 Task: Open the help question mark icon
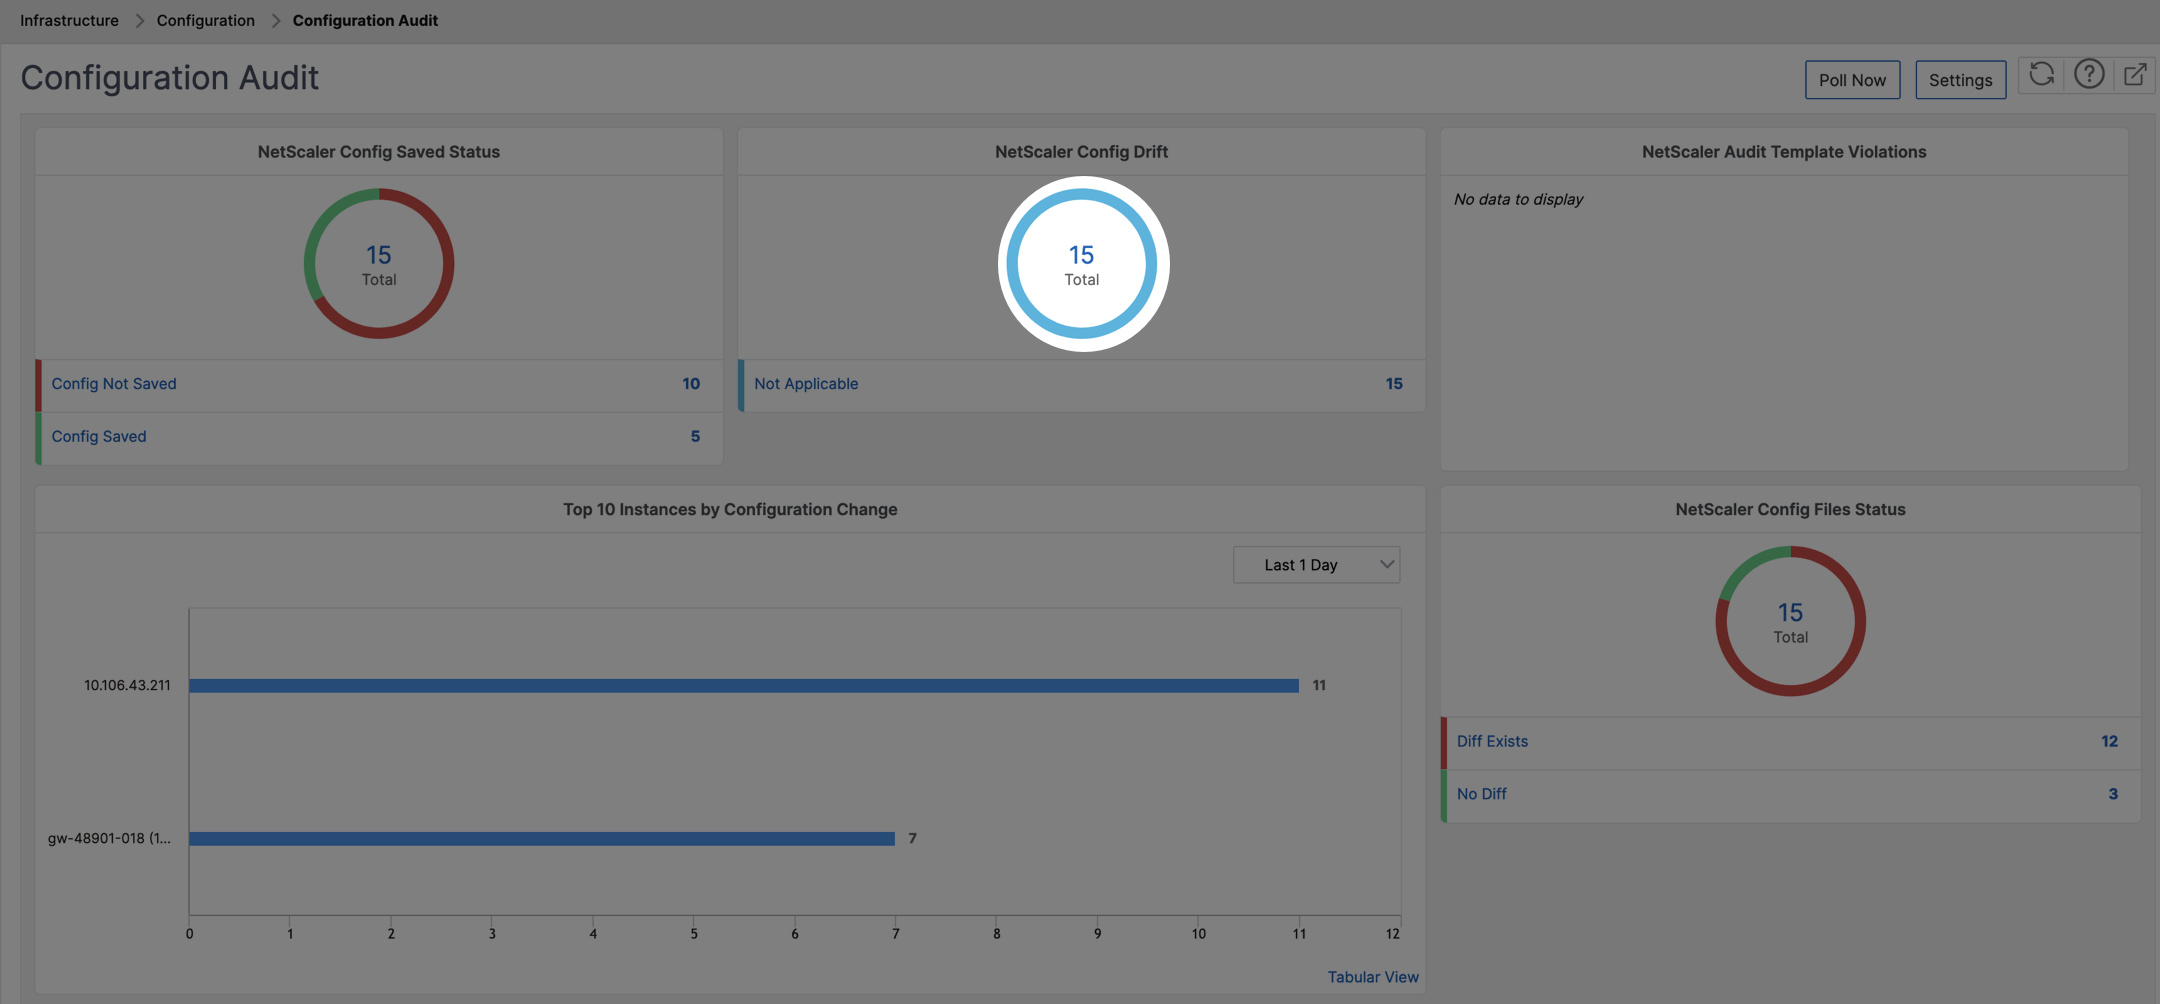point(2089,75)
